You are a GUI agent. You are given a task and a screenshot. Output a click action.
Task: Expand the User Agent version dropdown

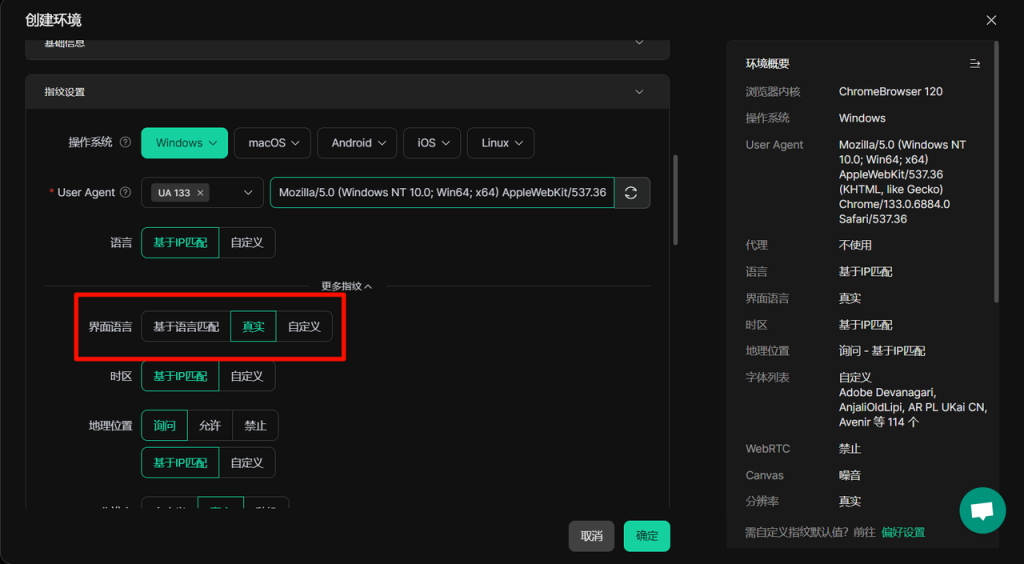coord(248,193)
